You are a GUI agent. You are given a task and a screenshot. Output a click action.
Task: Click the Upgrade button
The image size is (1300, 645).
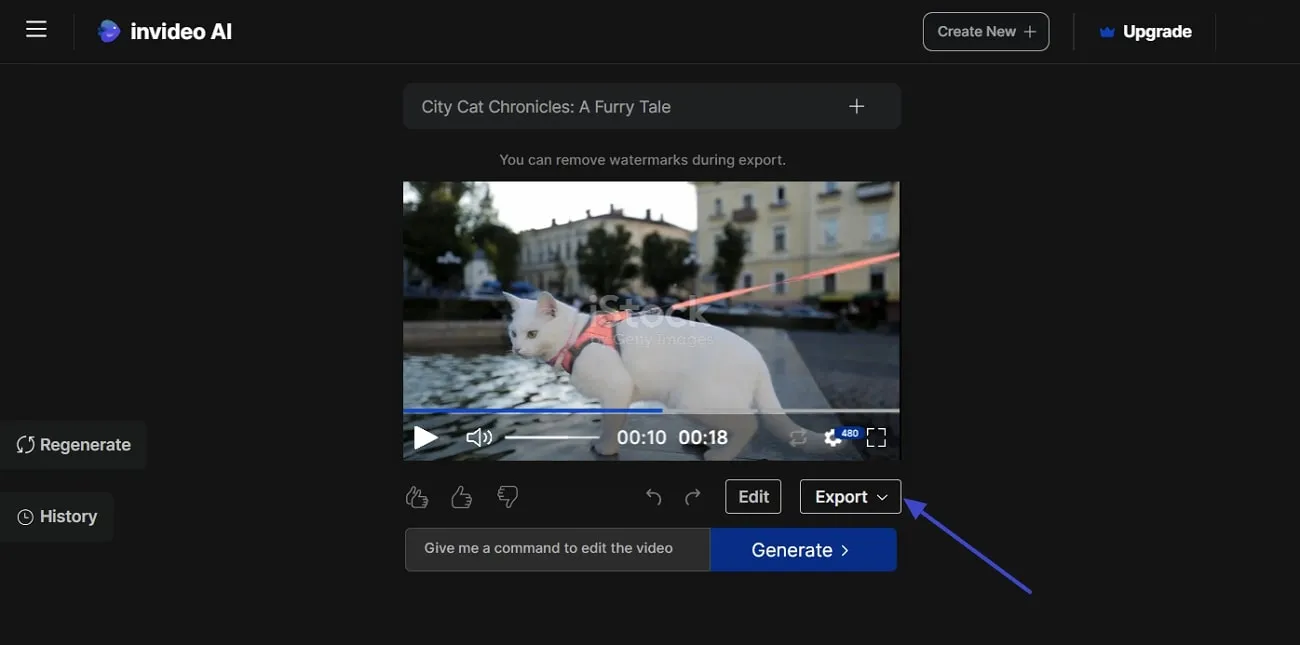pos(1146,31)
